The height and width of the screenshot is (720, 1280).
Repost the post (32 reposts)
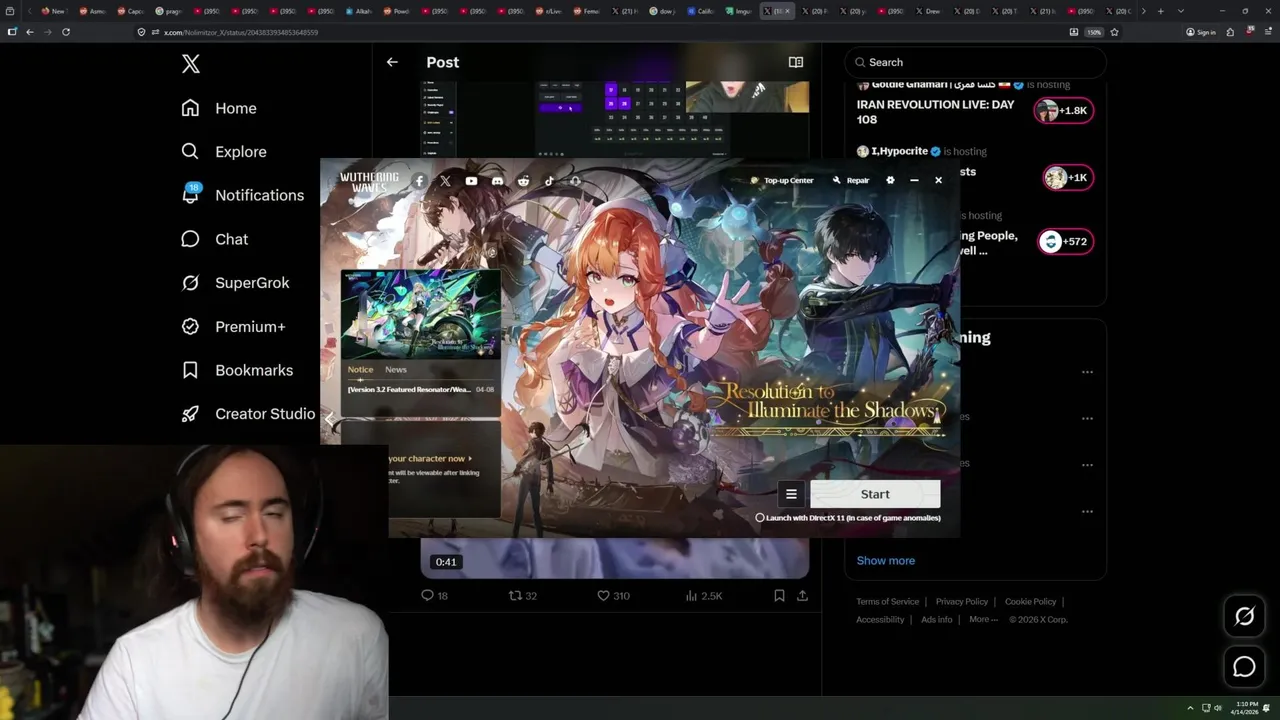(x=523, y=595)
